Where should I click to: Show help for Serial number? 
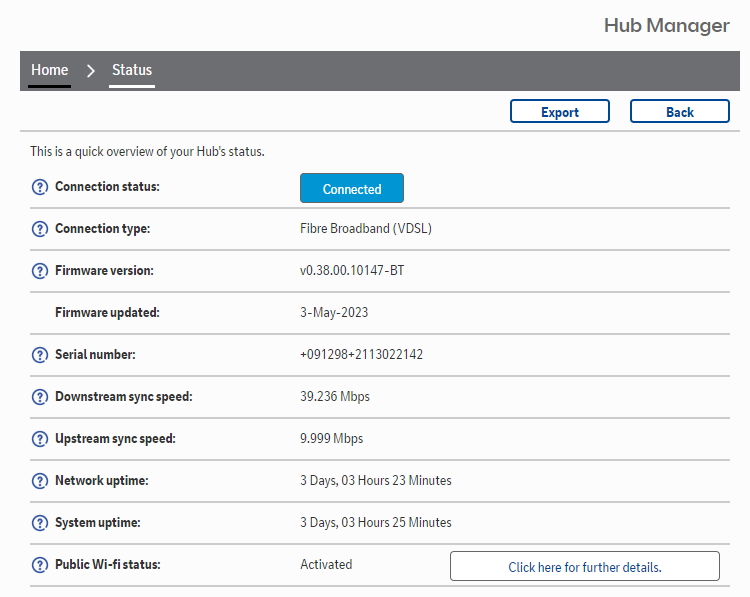coord(40,355)
